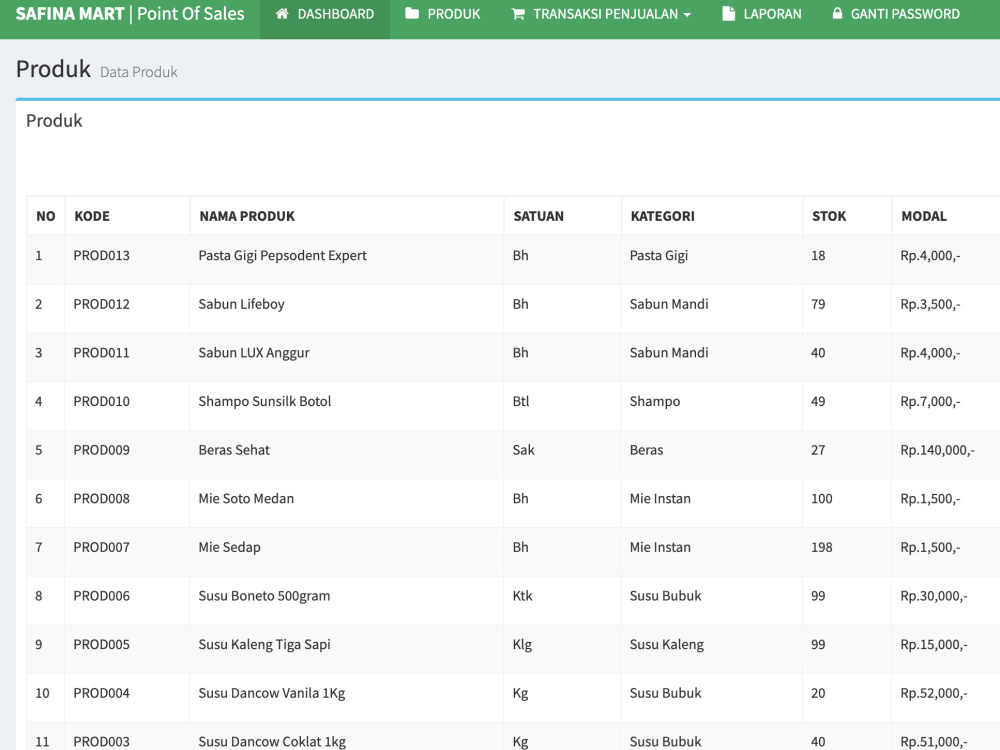
Task: Select Susu Kaleng Tiga Sapi product name
Action: pyautogui.click(x=264, y=645)
